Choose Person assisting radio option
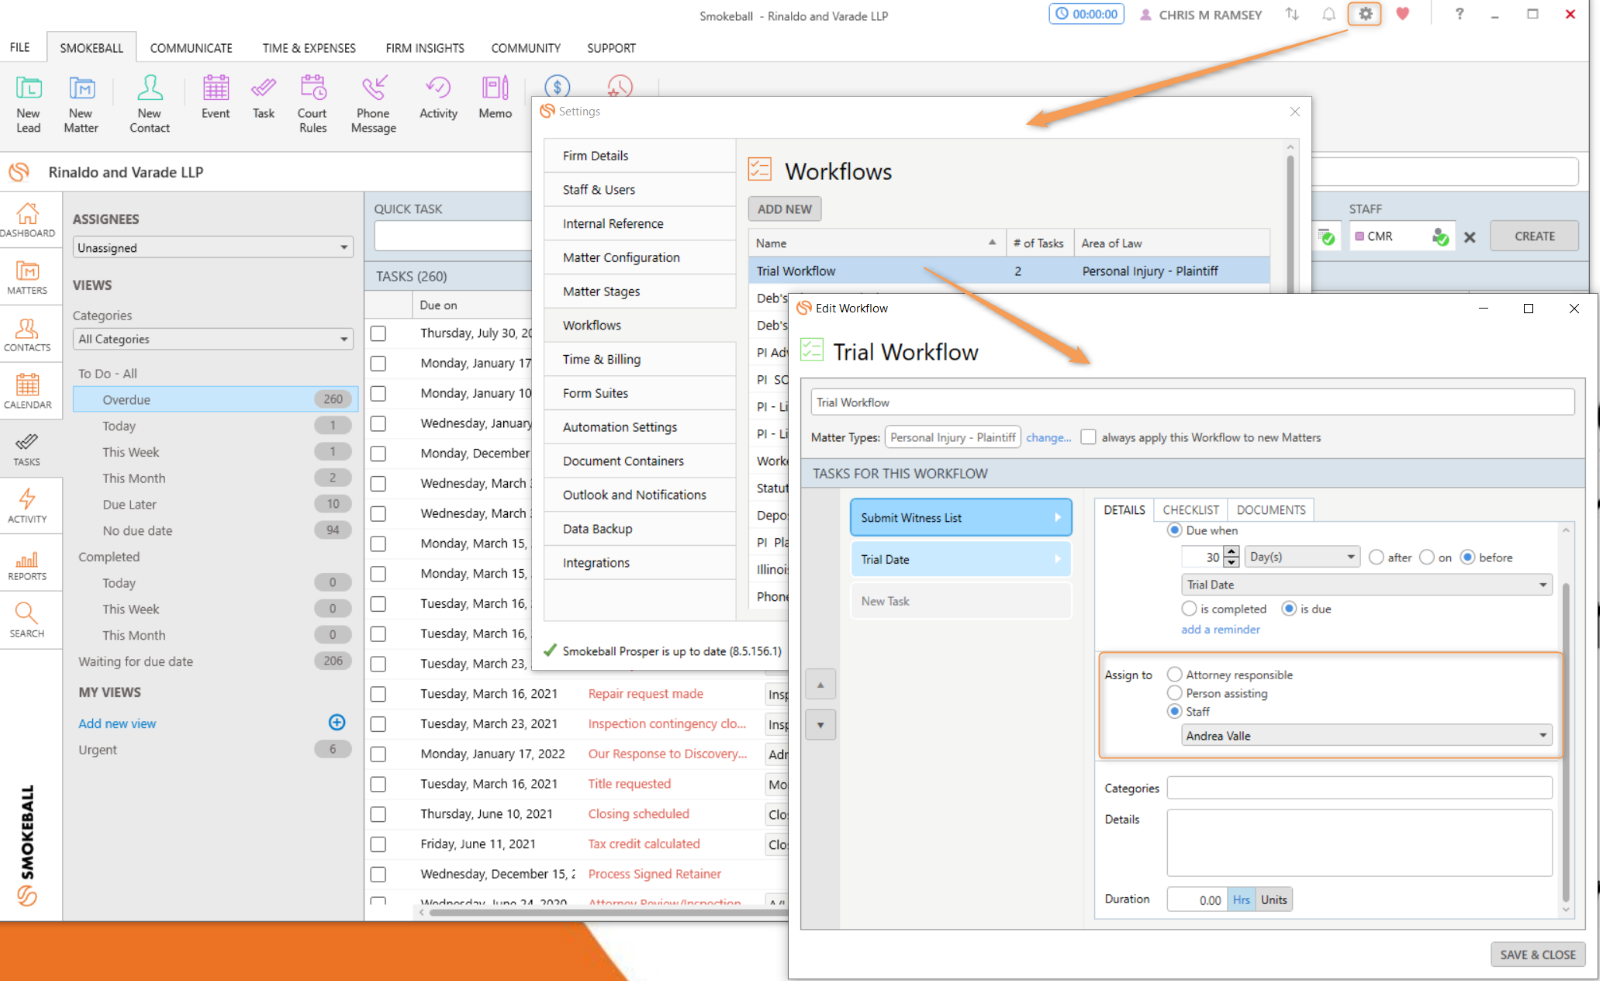The height and width of the screenshot is (981, 1600). [1175, 693]
